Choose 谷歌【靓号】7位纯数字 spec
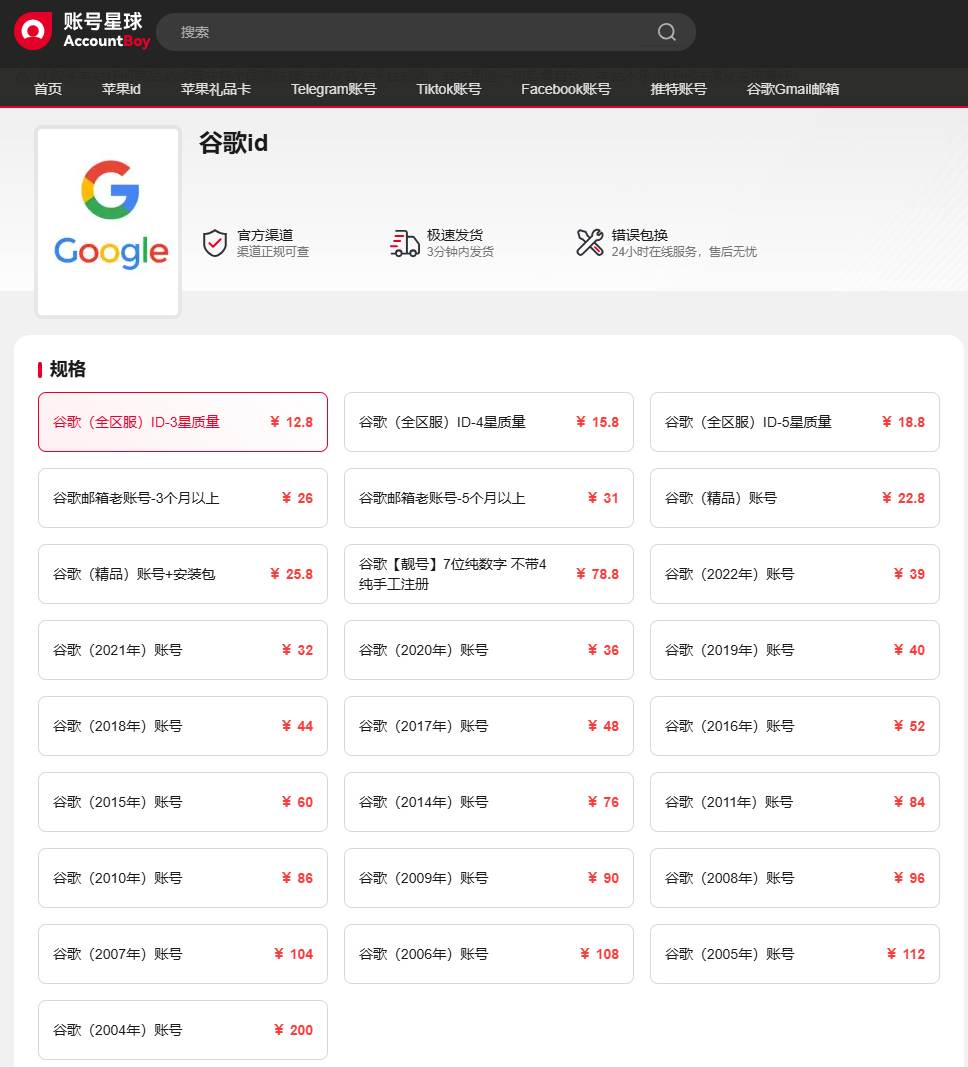The width and height of the screenshot is (968, 1067). pos(489,574)
